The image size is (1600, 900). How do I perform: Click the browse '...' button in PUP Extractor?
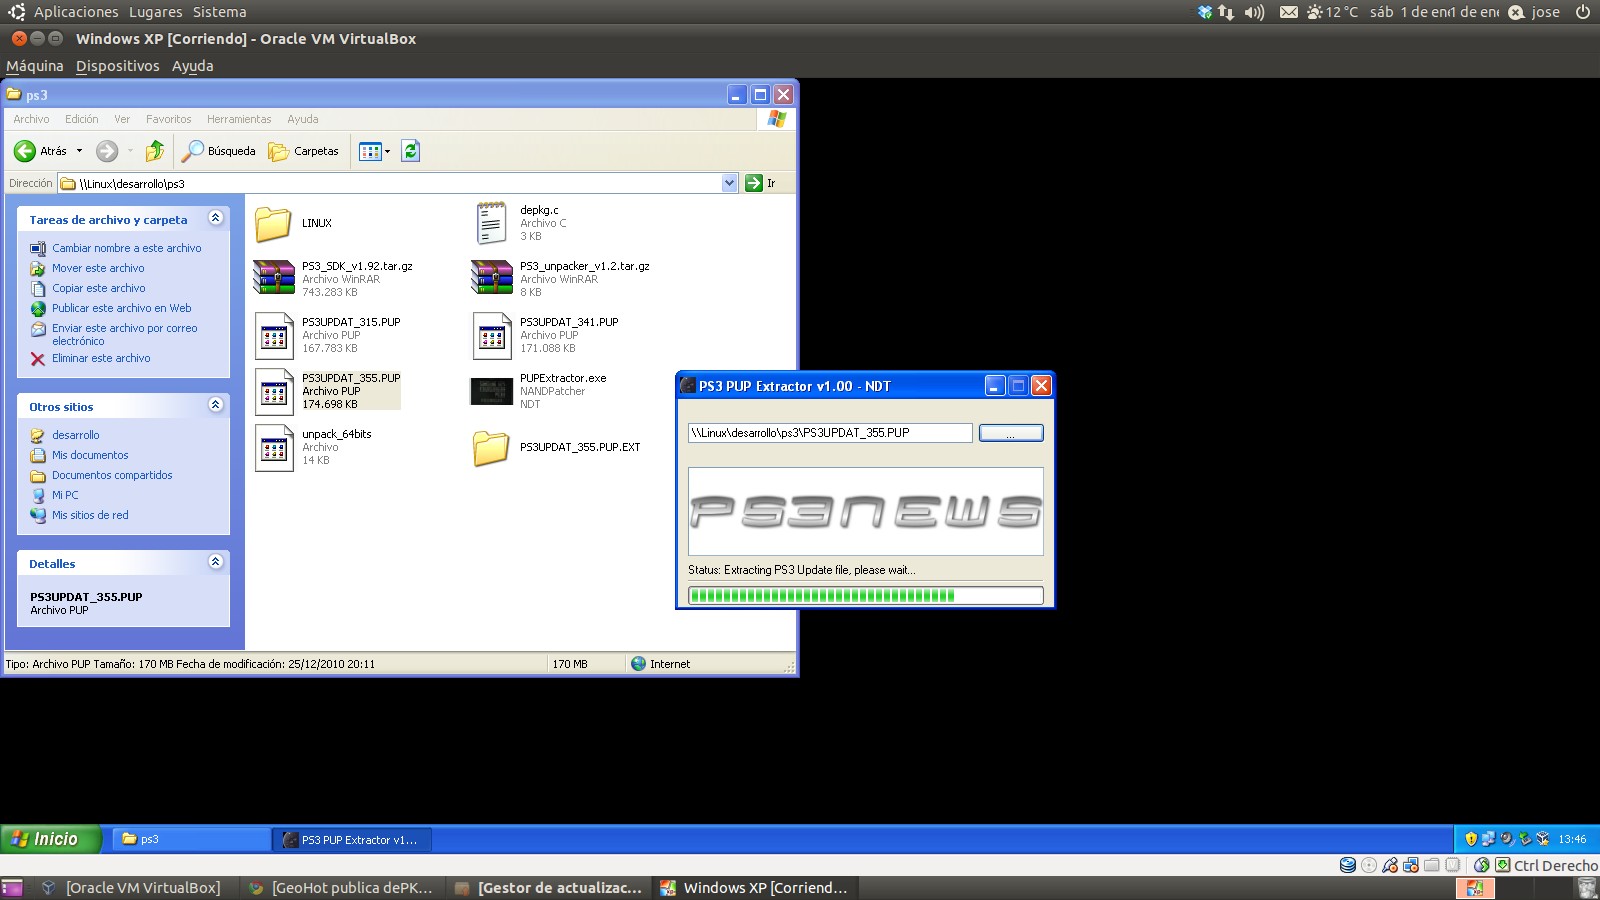click(x=1011, y=433)
